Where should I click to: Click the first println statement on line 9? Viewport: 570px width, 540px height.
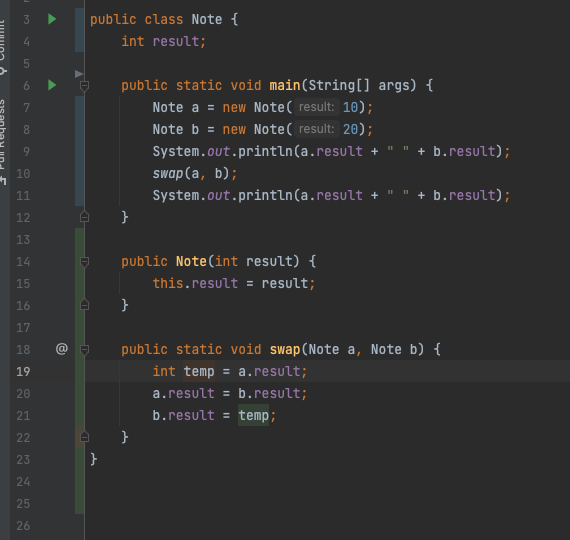331,151
